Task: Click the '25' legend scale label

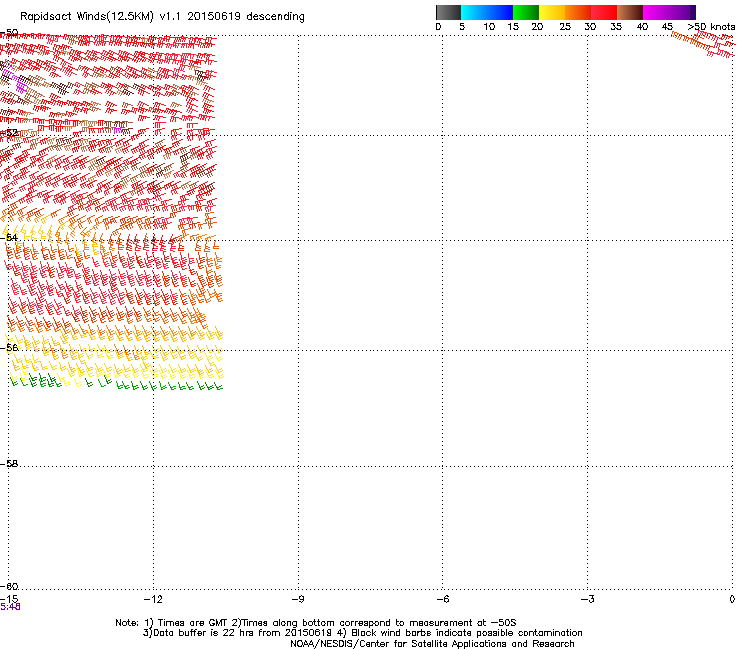Action: pos(565,27)
